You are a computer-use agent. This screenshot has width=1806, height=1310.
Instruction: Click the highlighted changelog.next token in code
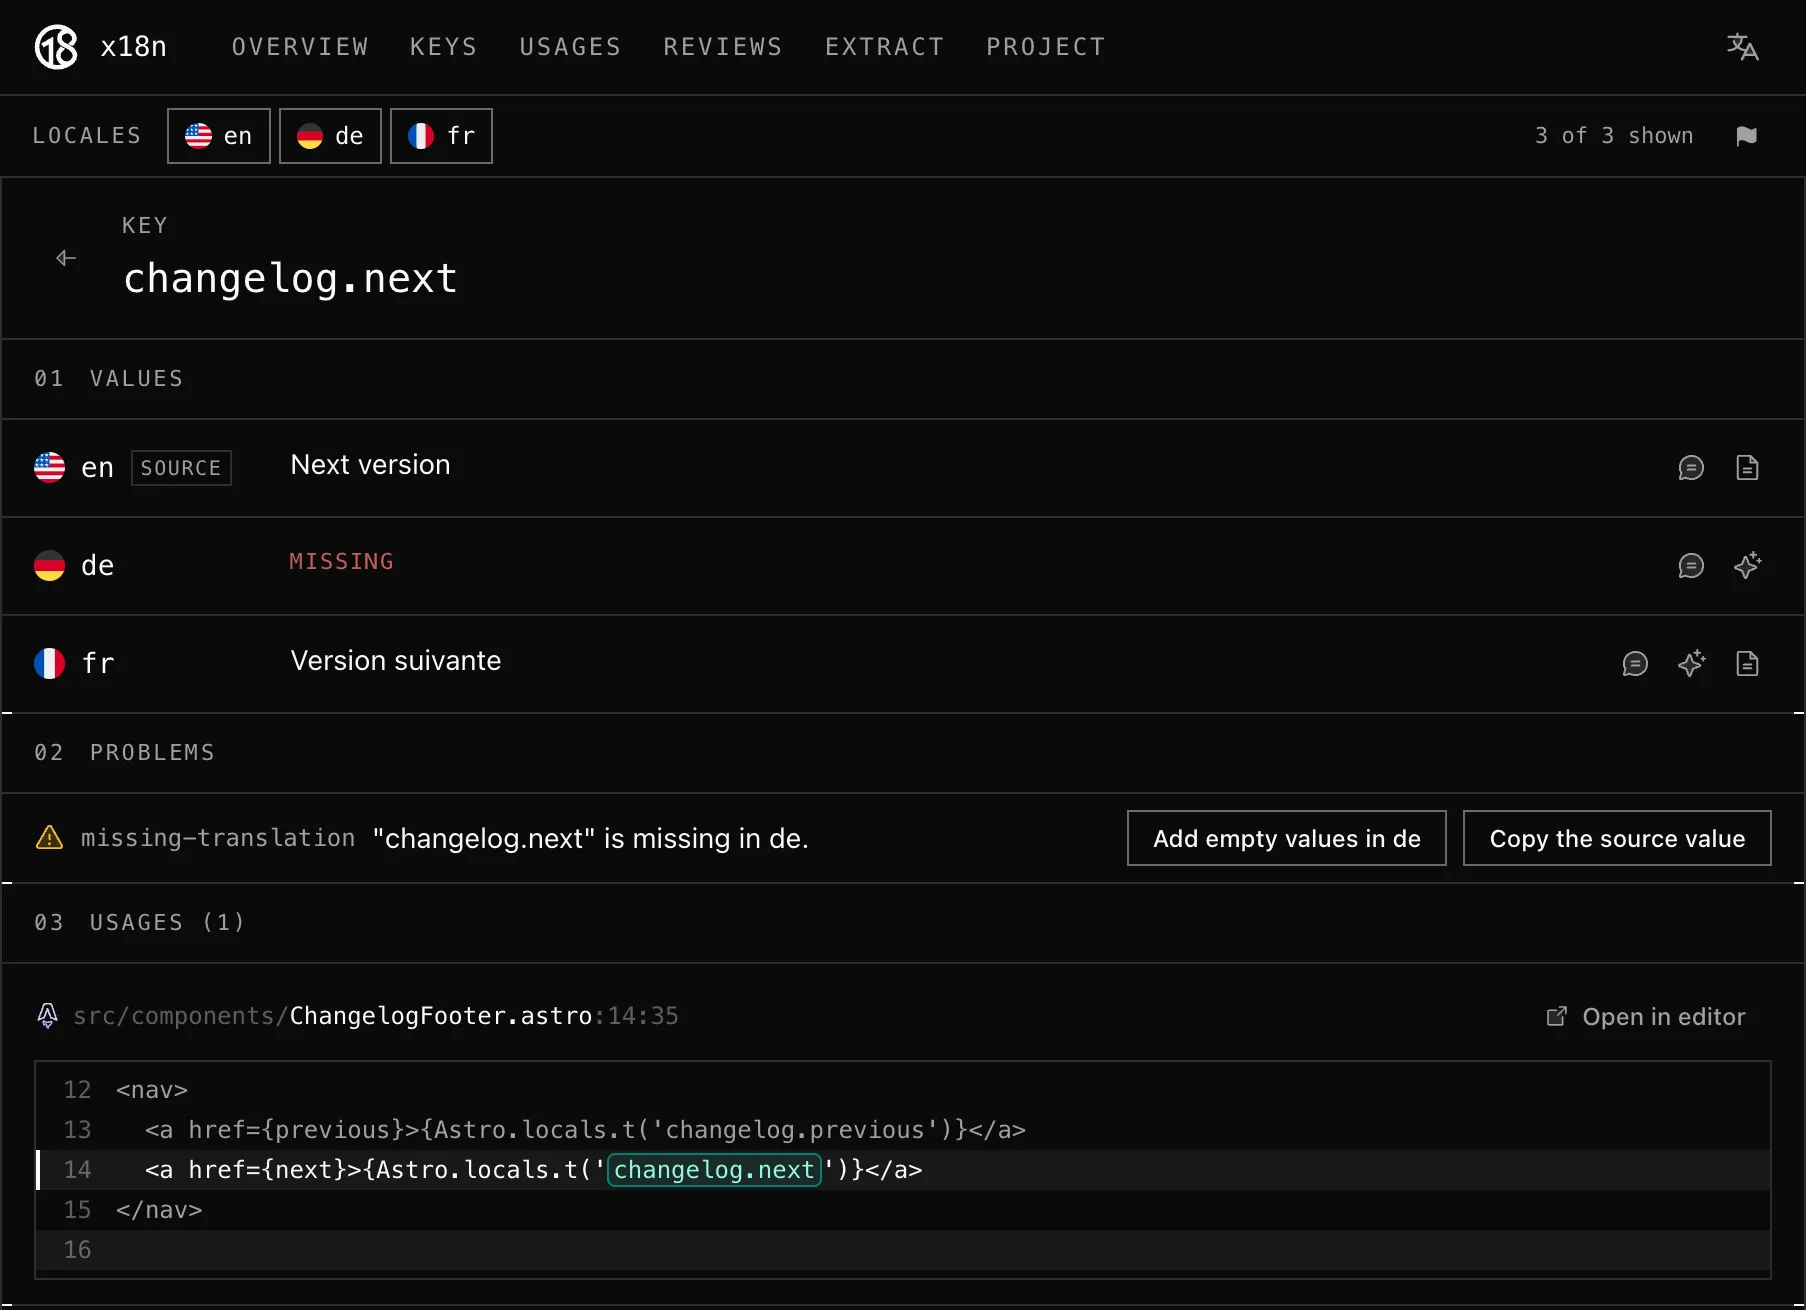click(x=714, y=1170)
